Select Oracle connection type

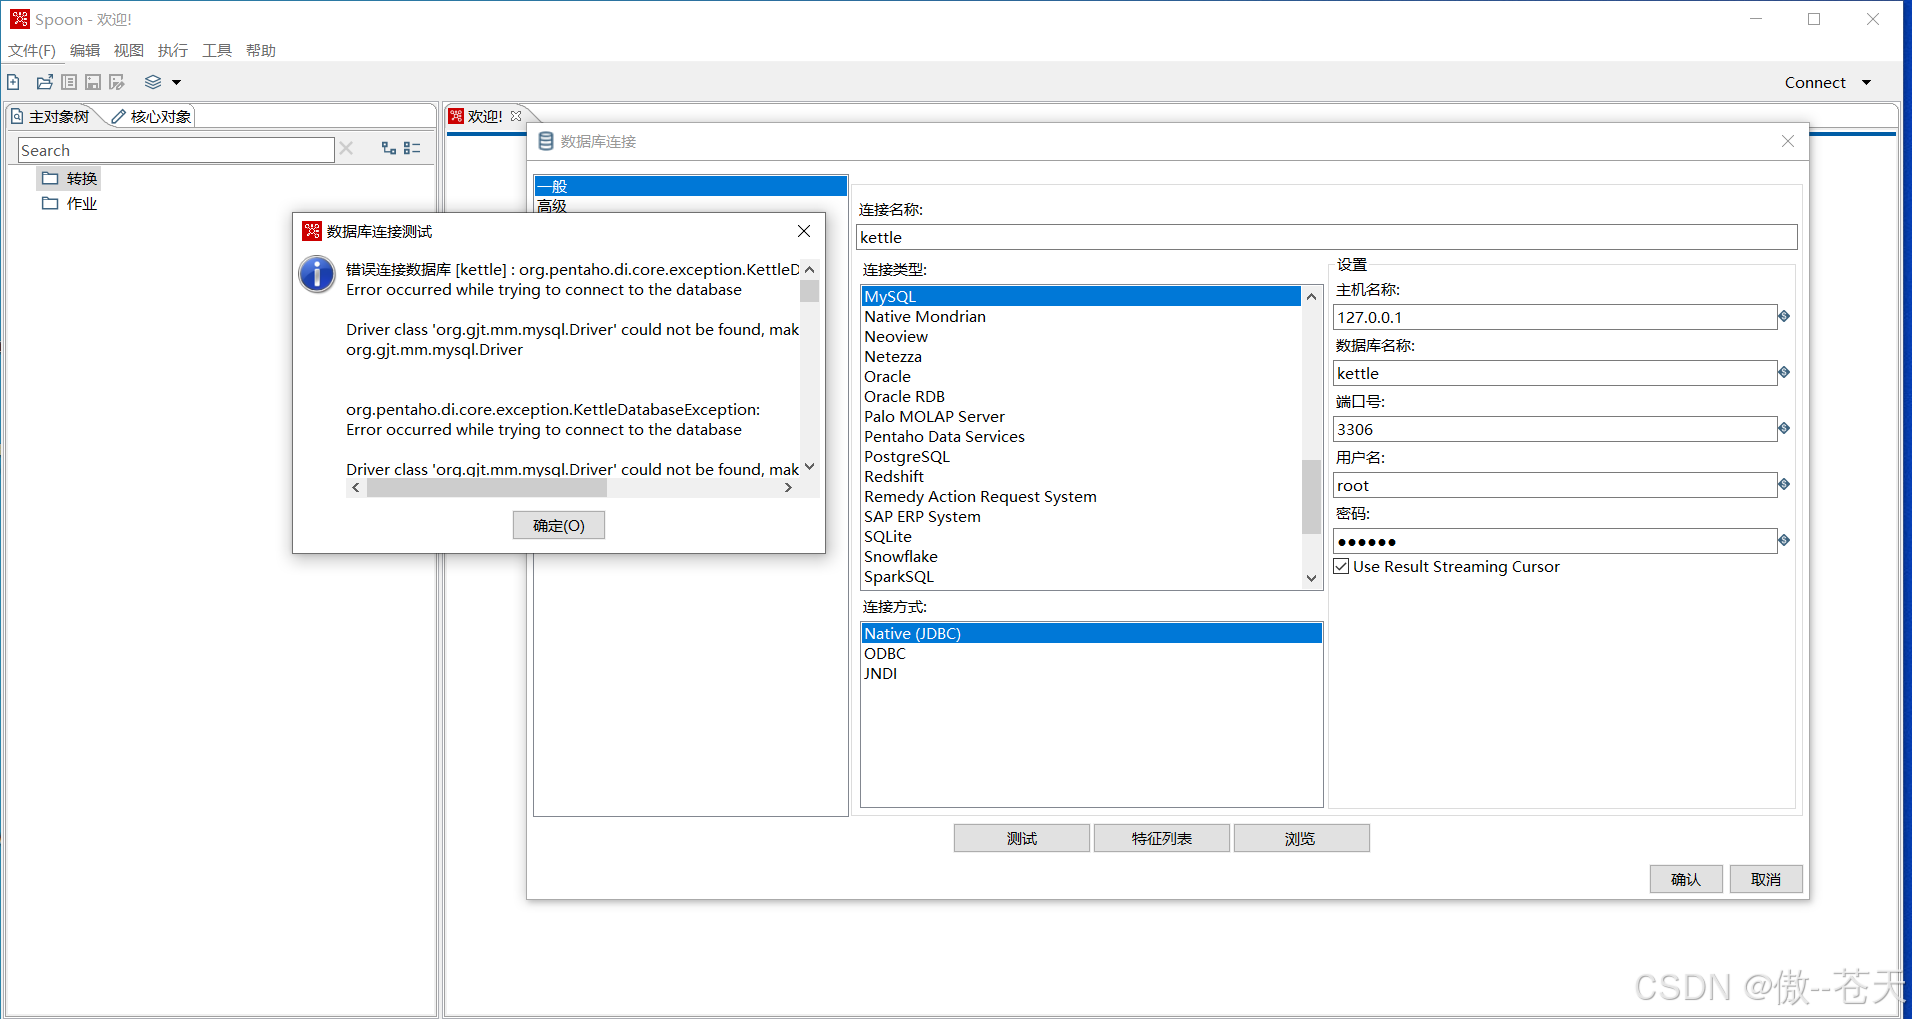coord(1081,376)
